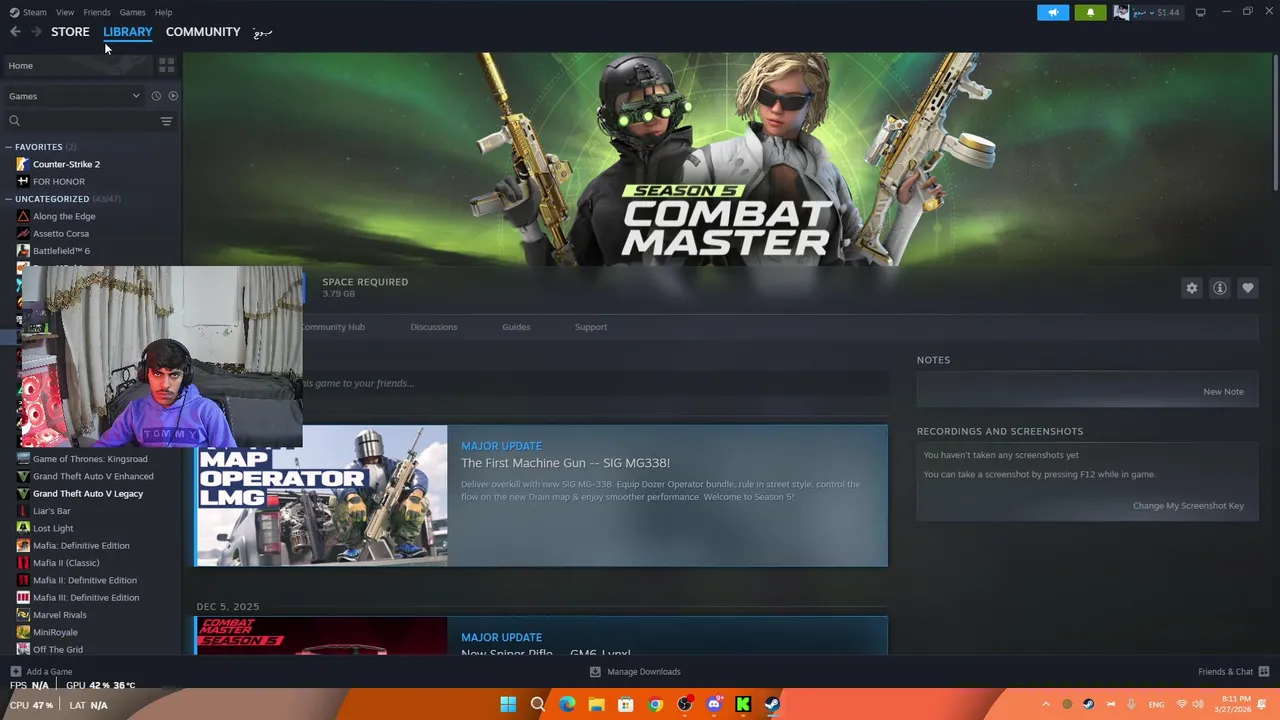The width and height of the screenshot is (1280, 720).
Task: Click the library search field
Action: point(82,121)
